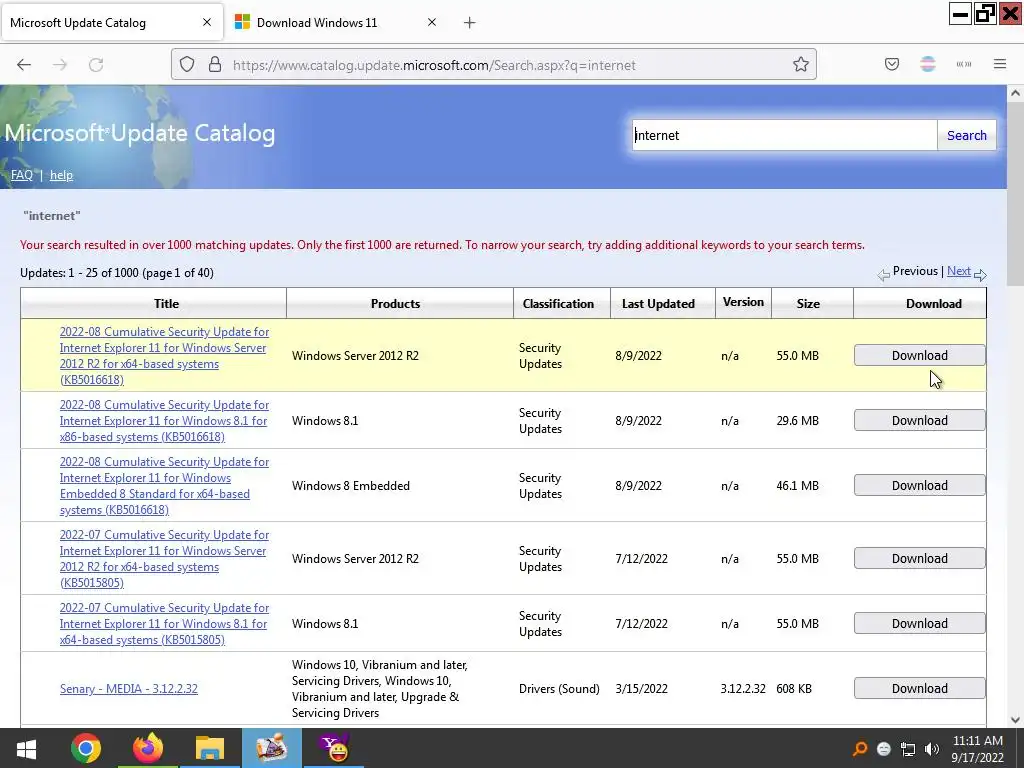The height and width of the screenshot is (768, 1024).
Task: Click the page scrollbar down arrow
Action: 1015,720
